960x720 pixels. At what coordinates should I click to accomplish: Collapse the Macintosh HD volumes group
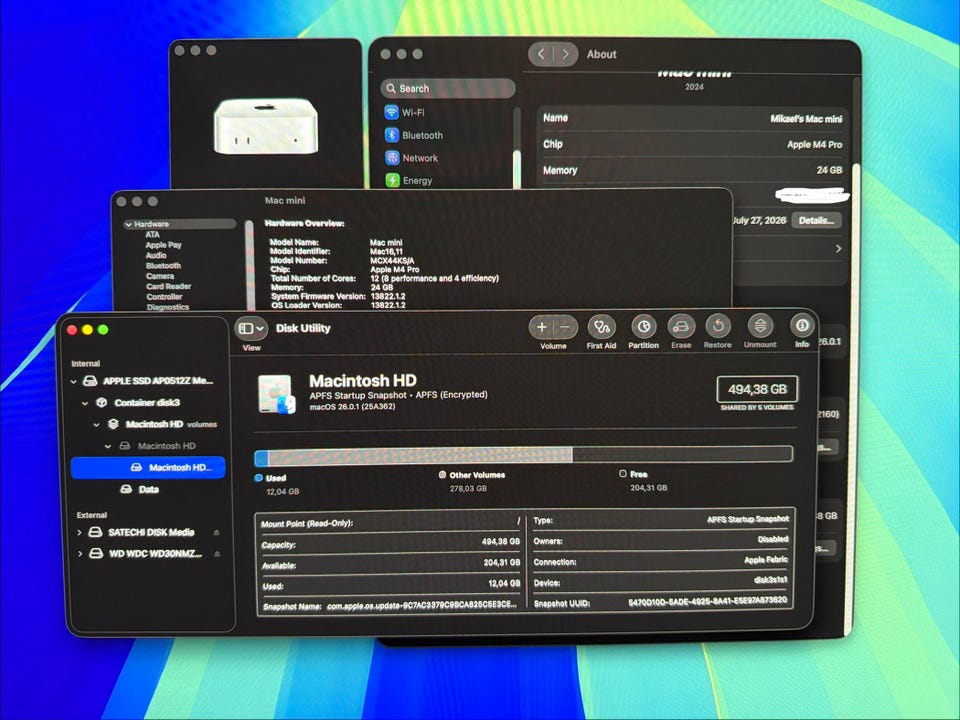click(x=96, y=424)
